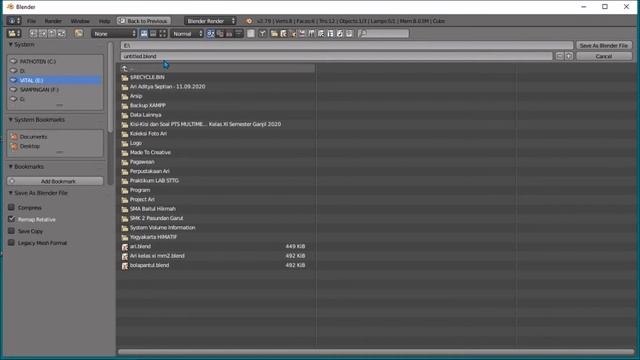640x360 pixels.
Task: Toggle the text files filter
Action: pos(349,33)
